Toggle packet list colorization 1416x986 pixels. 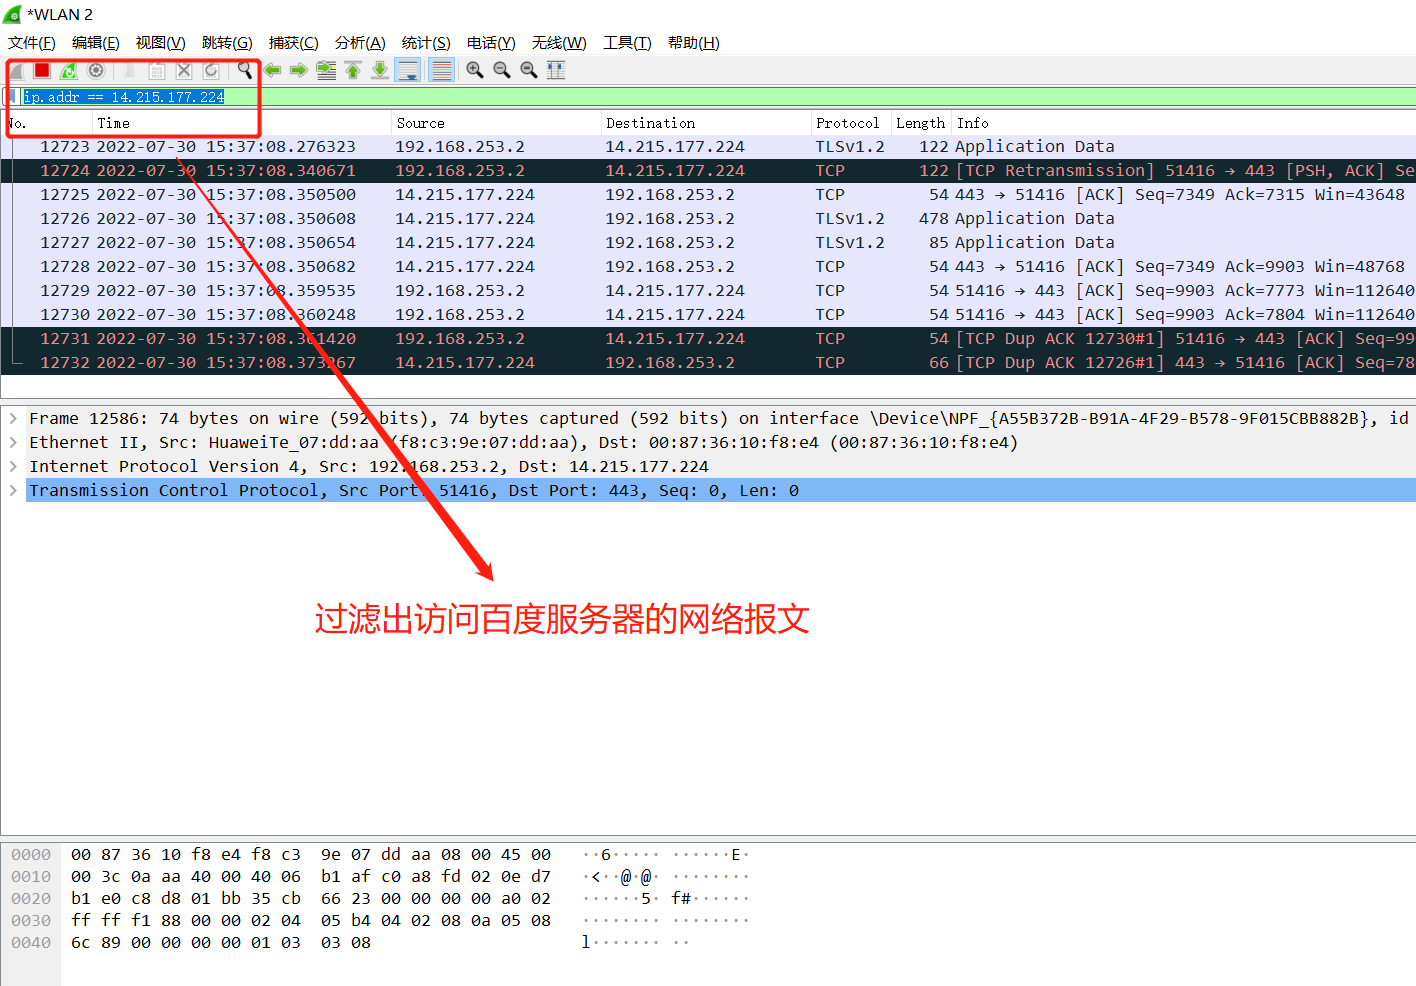click(x=441, y=70)
